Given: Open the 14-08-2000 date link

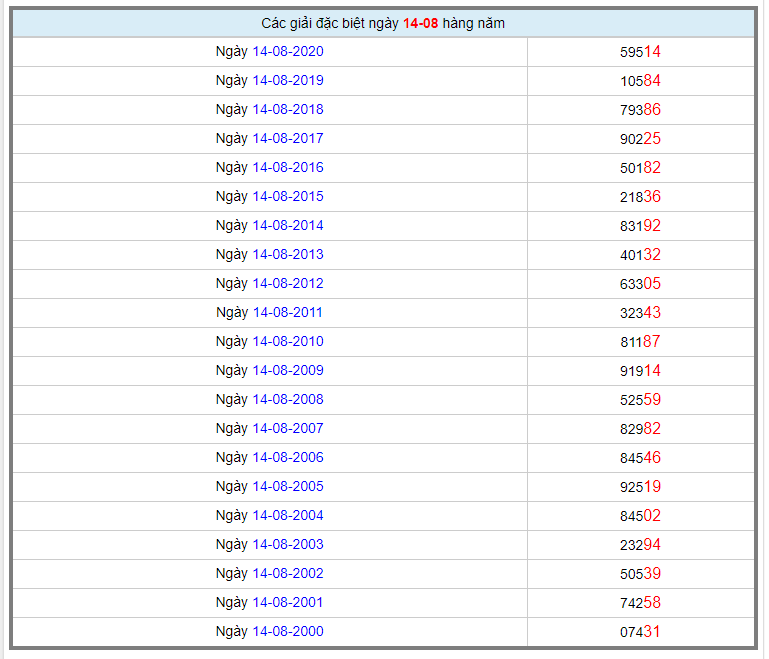Looking at the screenshot, I should (x=288, y=631).
